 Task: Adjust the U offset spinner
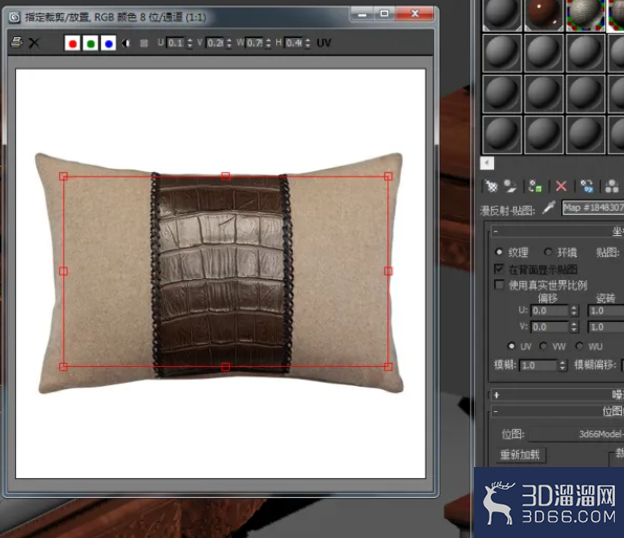pos(574,311)
